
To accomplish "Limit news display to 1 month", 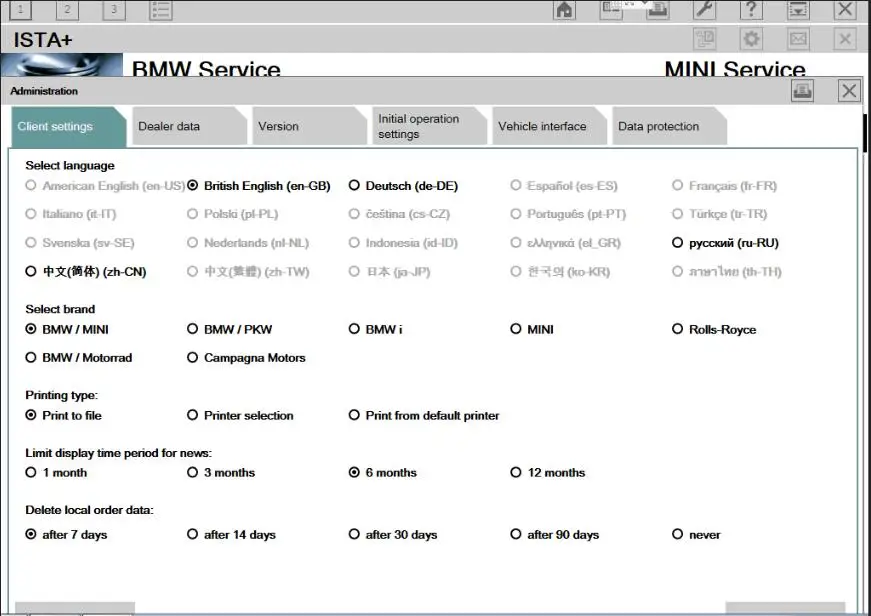I will [x=56, y=473].
